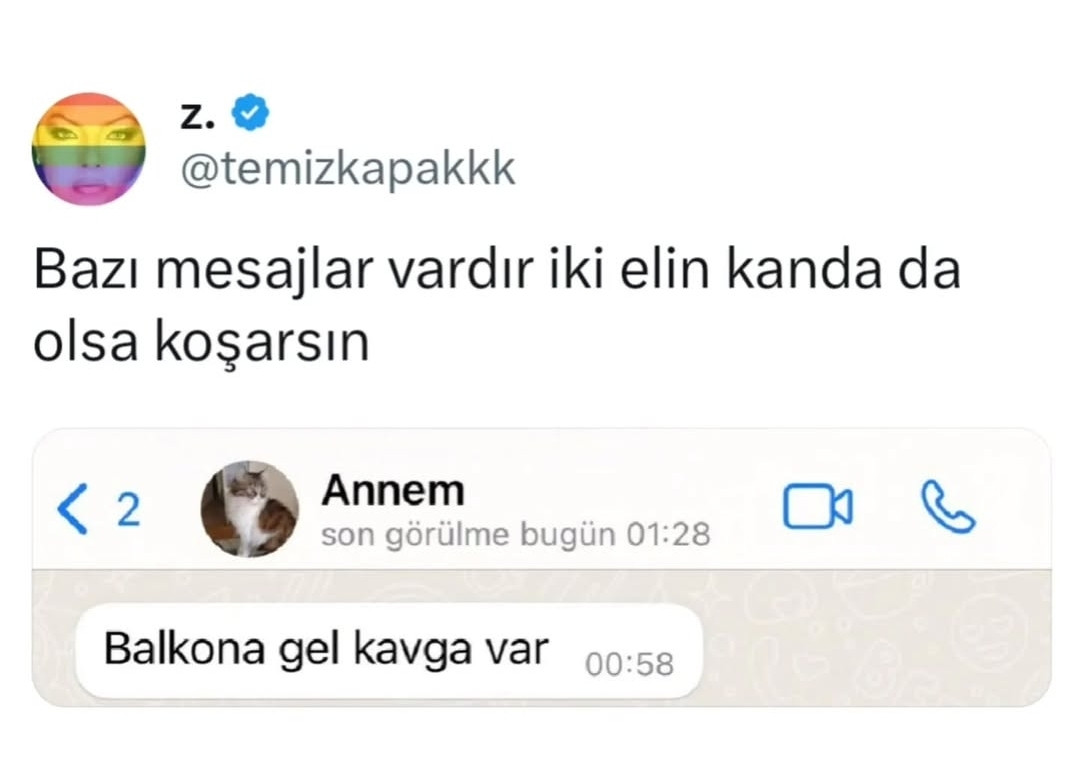
Task: Click the blue verified badge
Action: pos(250,112)
